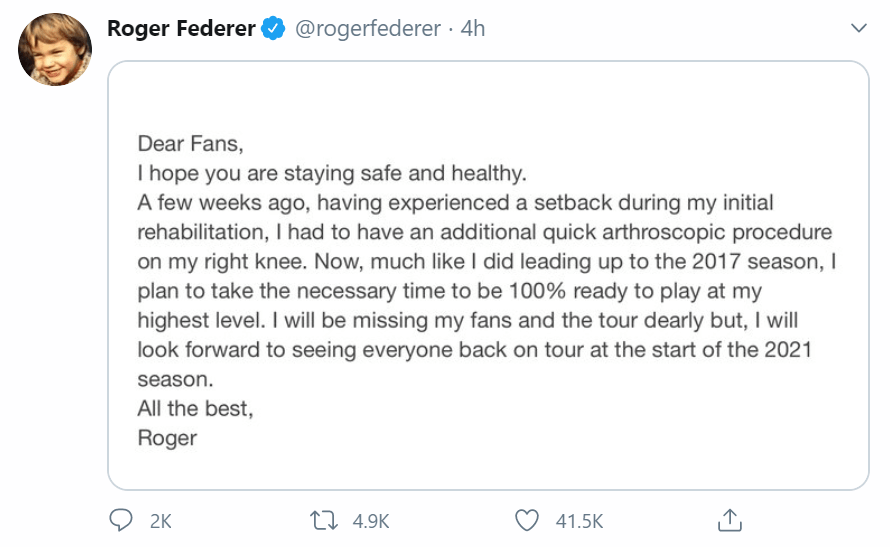Click the "Dear Fans," greeting in the letter
Screen dimensions: 890x547
tap(190, 144)
